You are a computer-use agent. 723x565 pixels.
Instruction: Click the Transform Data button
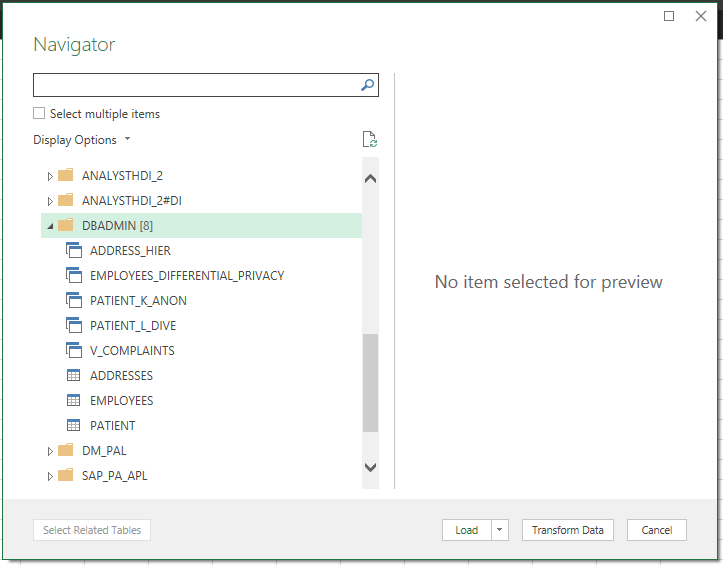[x=568, y=530]
